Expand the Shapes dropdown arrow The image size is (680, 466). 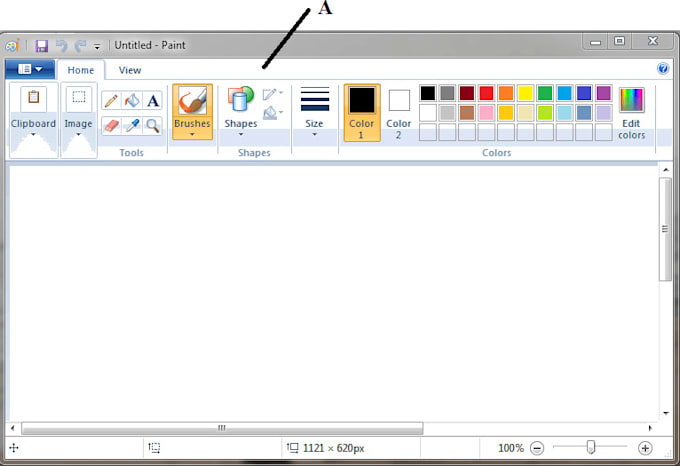click(241, 134)
